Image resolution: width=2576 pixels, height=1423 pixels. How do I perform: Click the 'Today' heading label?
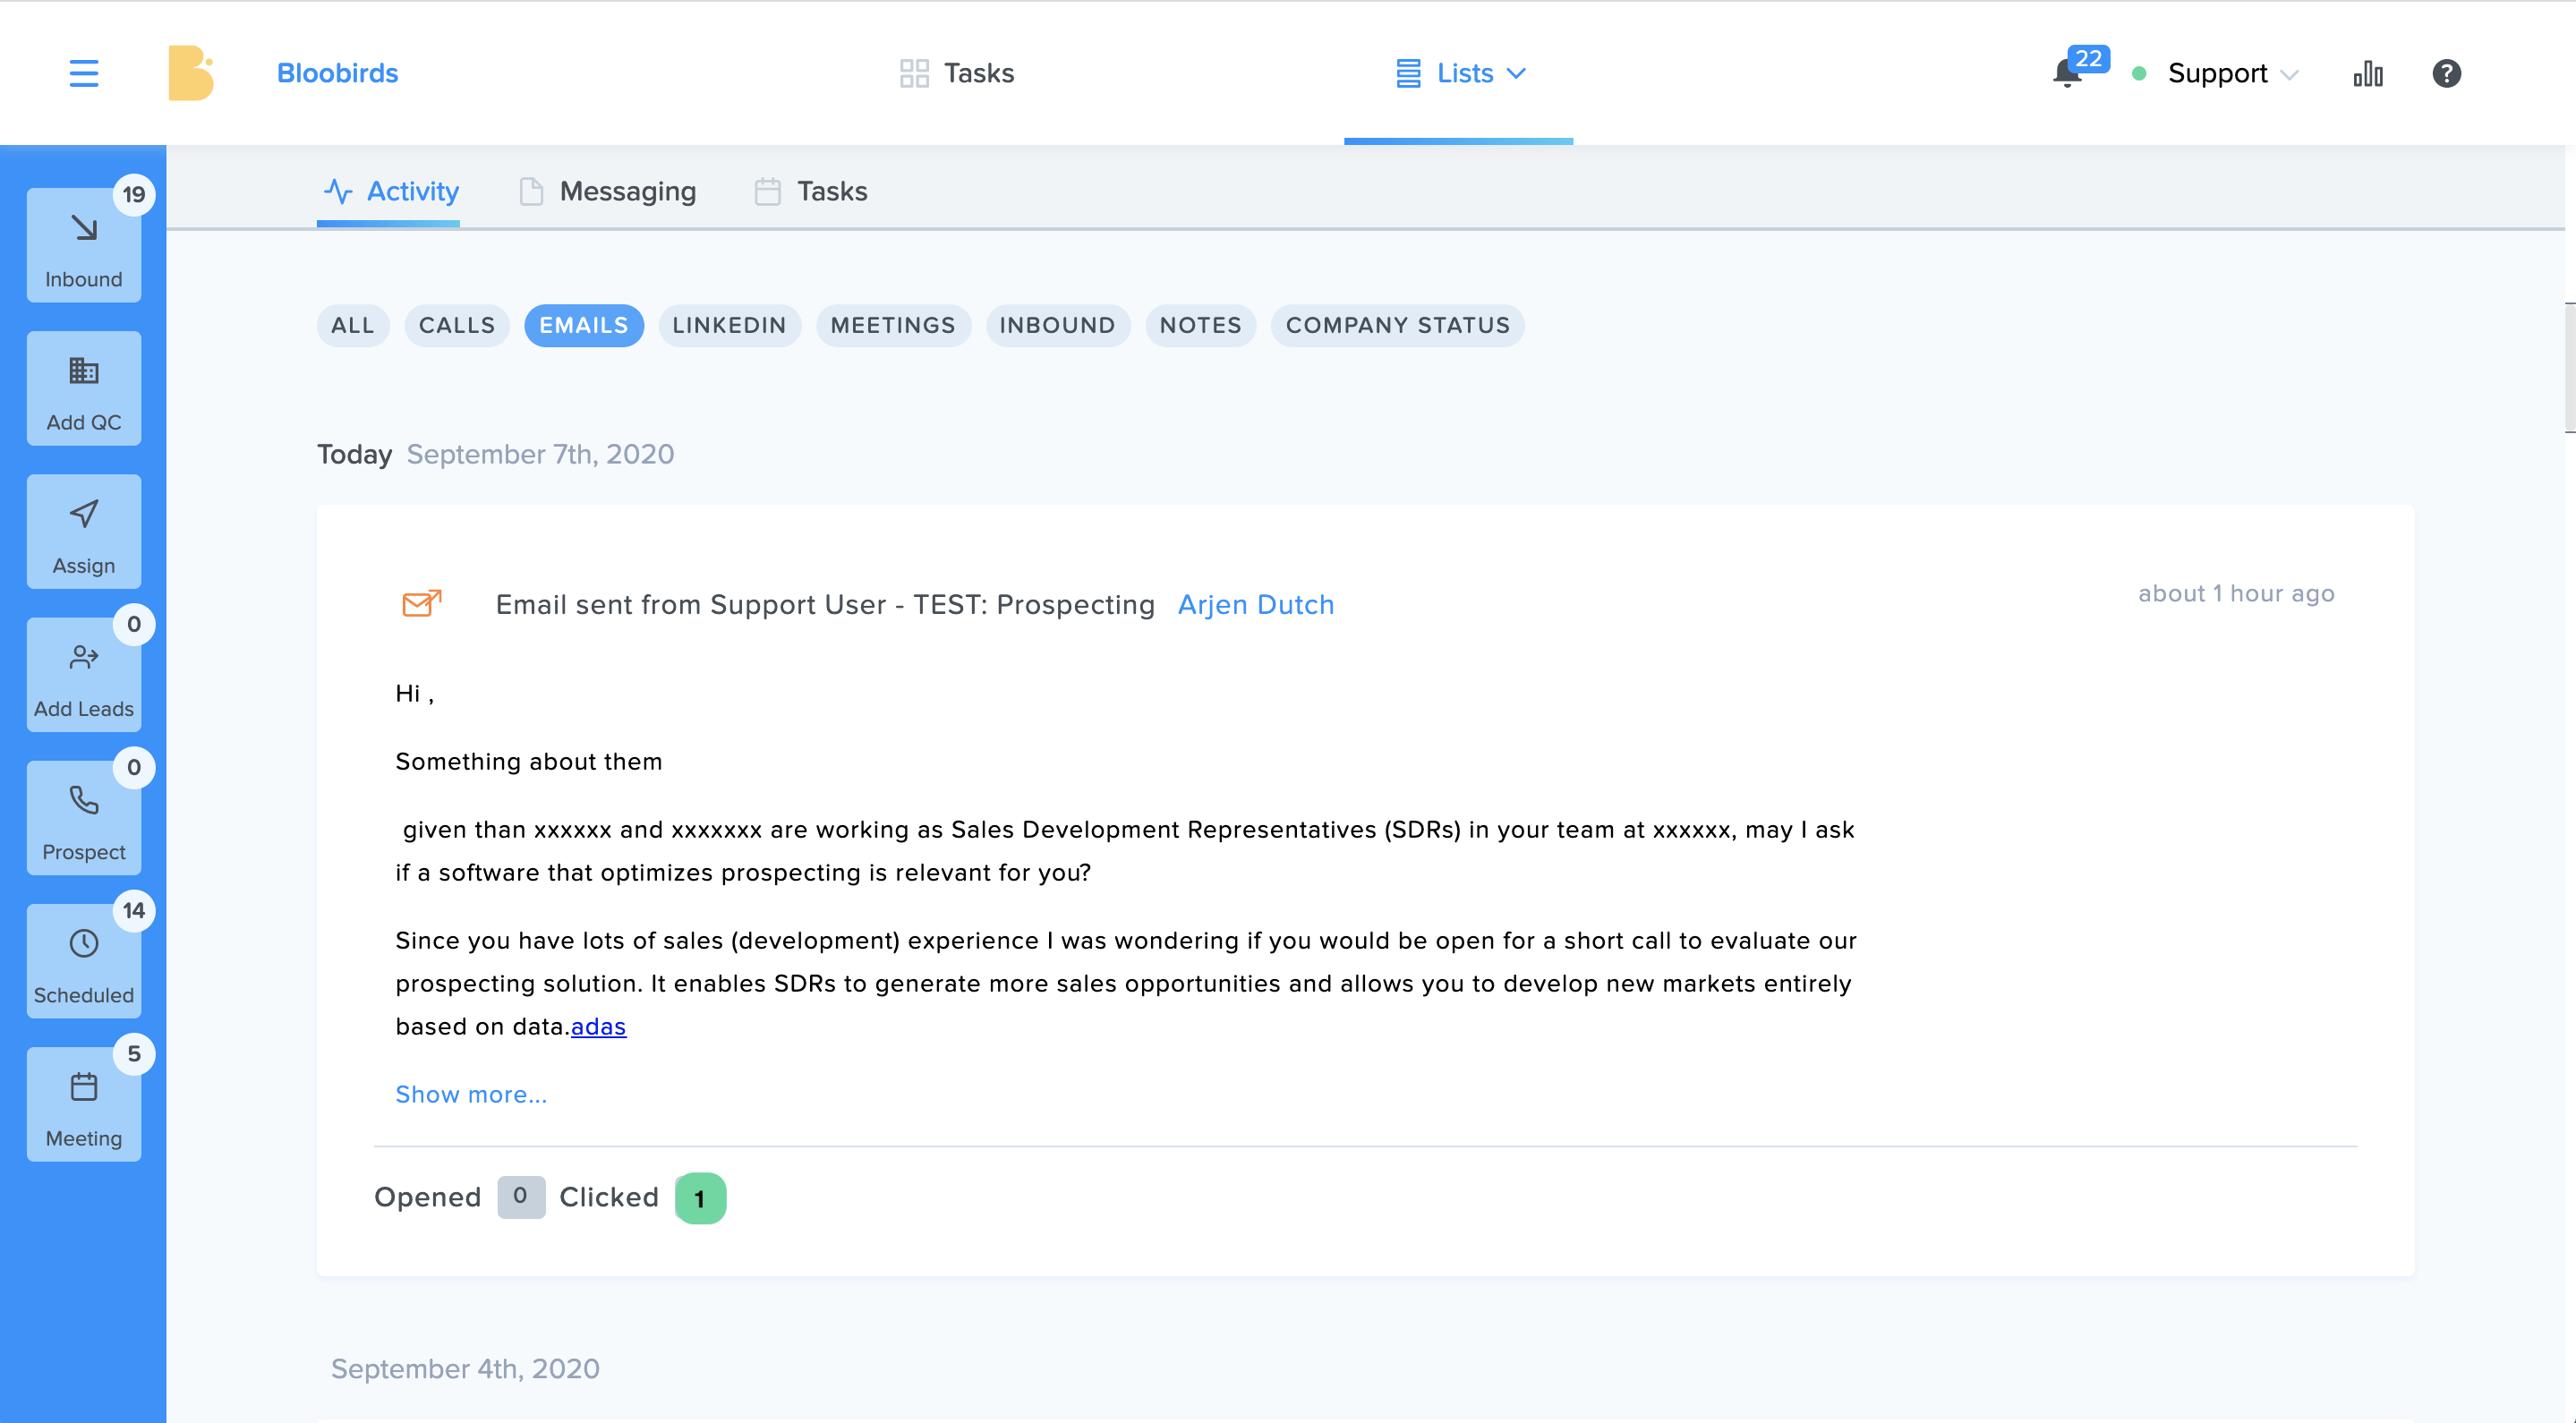(x=354, y=454)
